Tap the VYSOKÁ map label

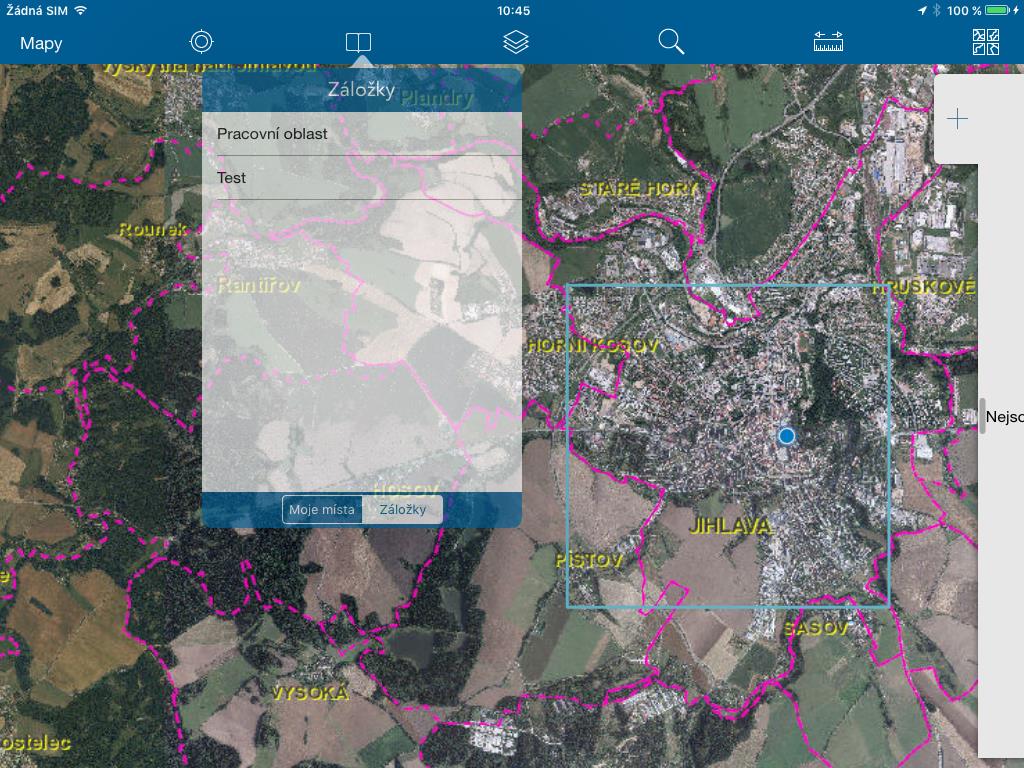coord(311,693)
